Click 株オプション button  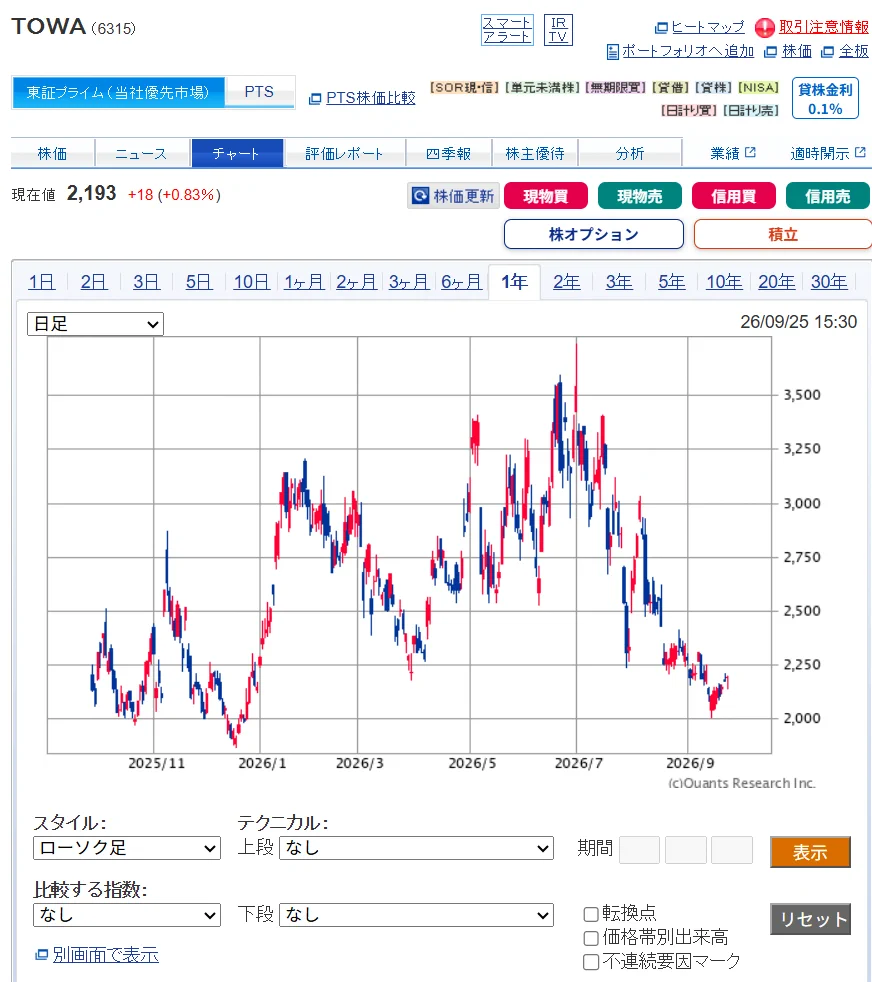[594, 234]
